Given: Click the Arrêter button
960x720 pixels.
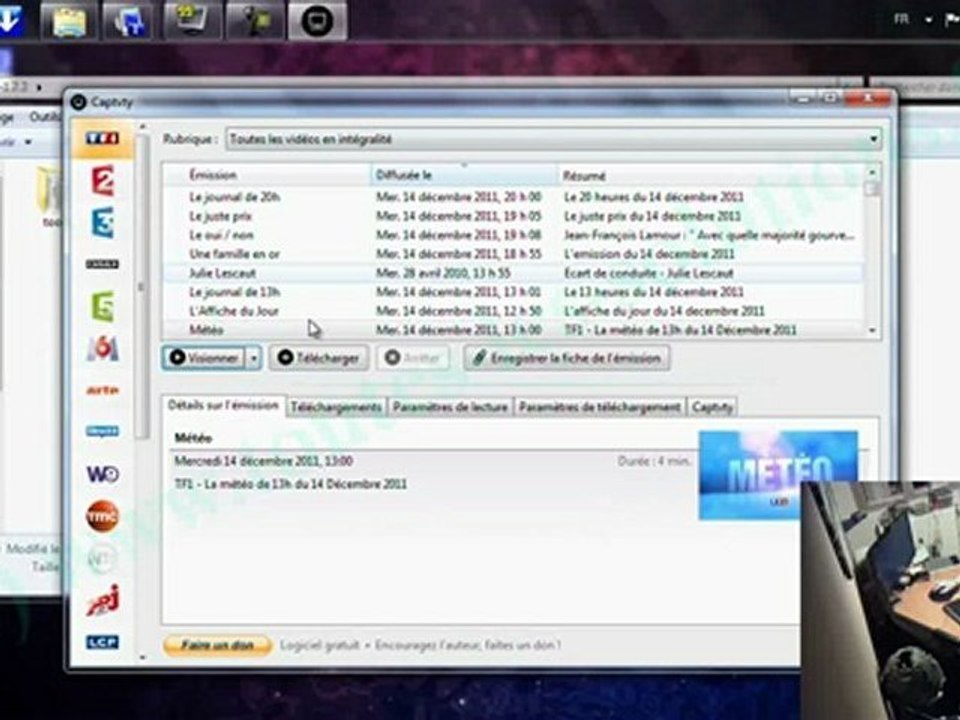Looking at the screenshot, I should click(x=413, y=358).
